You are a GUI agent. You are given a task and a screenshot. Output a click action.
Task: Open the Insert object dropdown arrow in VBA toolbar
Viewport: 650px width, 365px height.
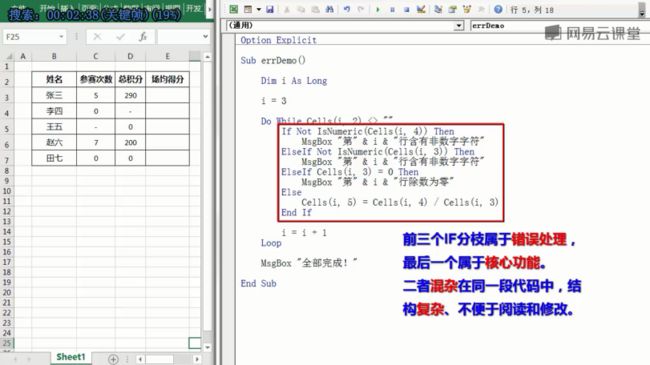259,9
